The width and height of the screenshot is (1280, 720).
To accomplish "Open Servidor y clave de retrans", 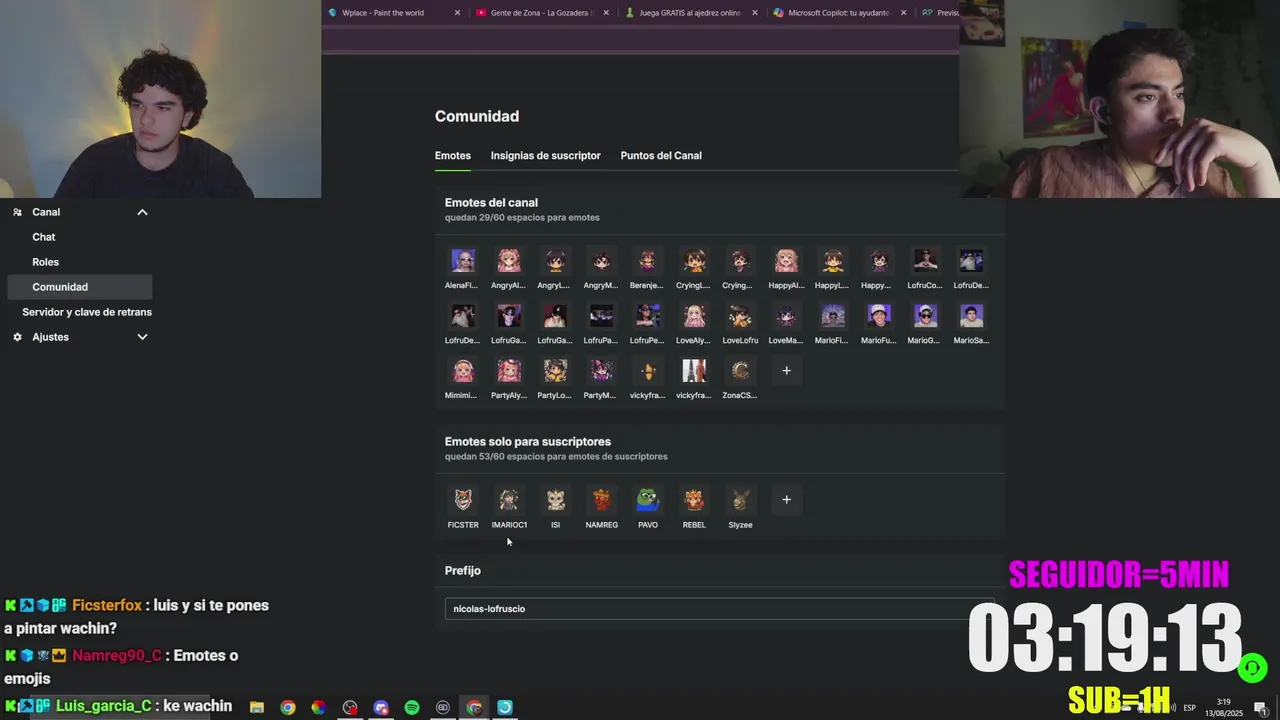I will (x=87, y=312).
